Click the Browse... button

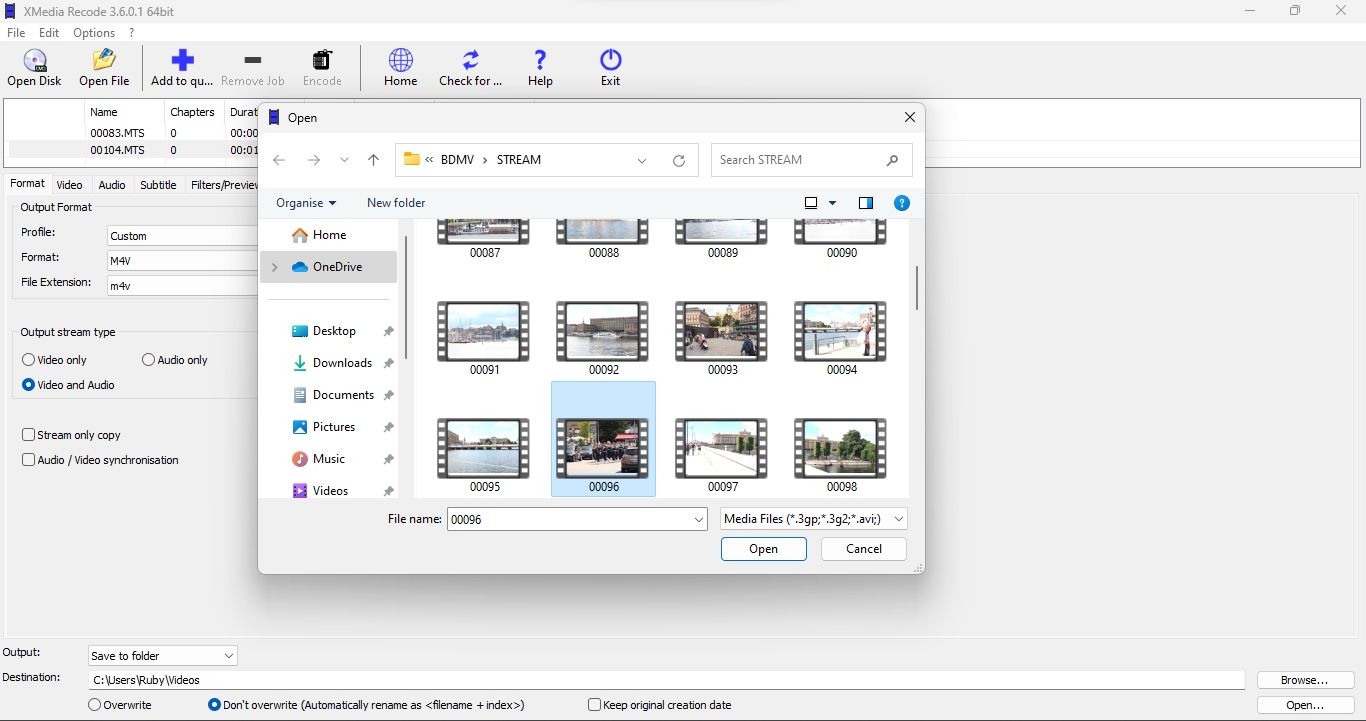point(1304,680)
